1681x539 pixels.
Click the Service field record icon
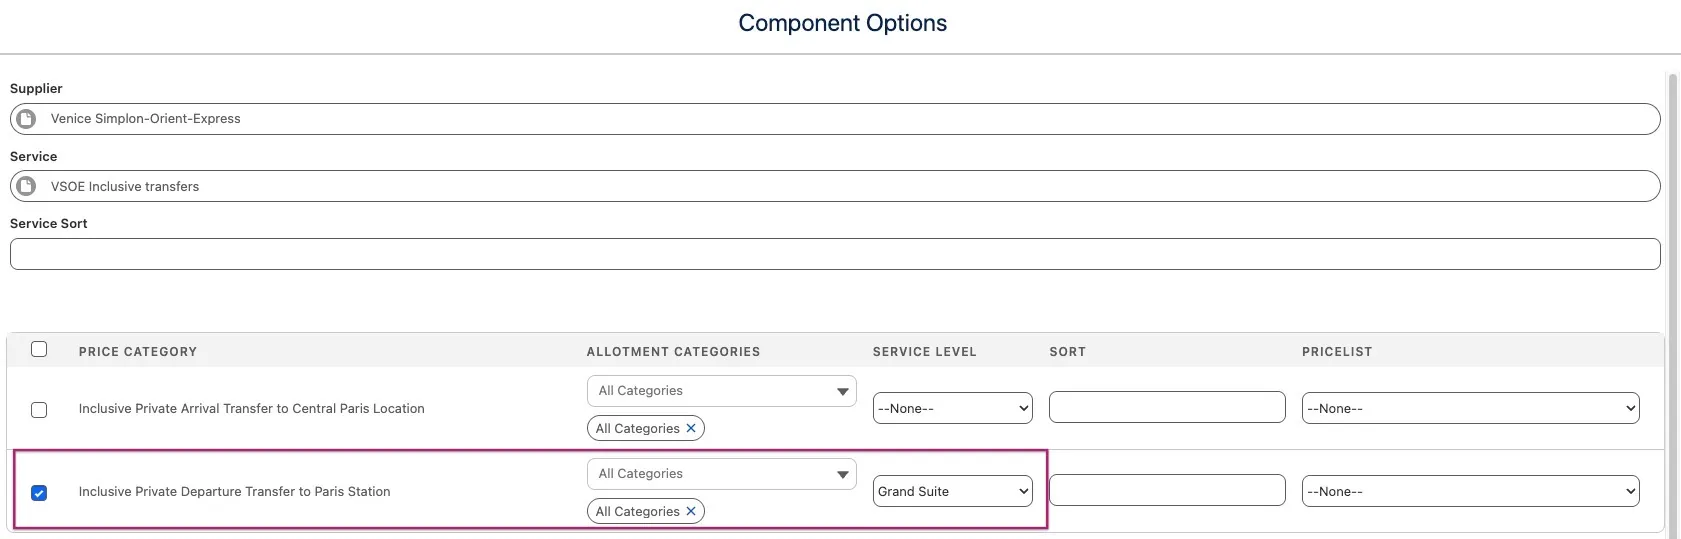pyautogui.click(x=27, y=186)
